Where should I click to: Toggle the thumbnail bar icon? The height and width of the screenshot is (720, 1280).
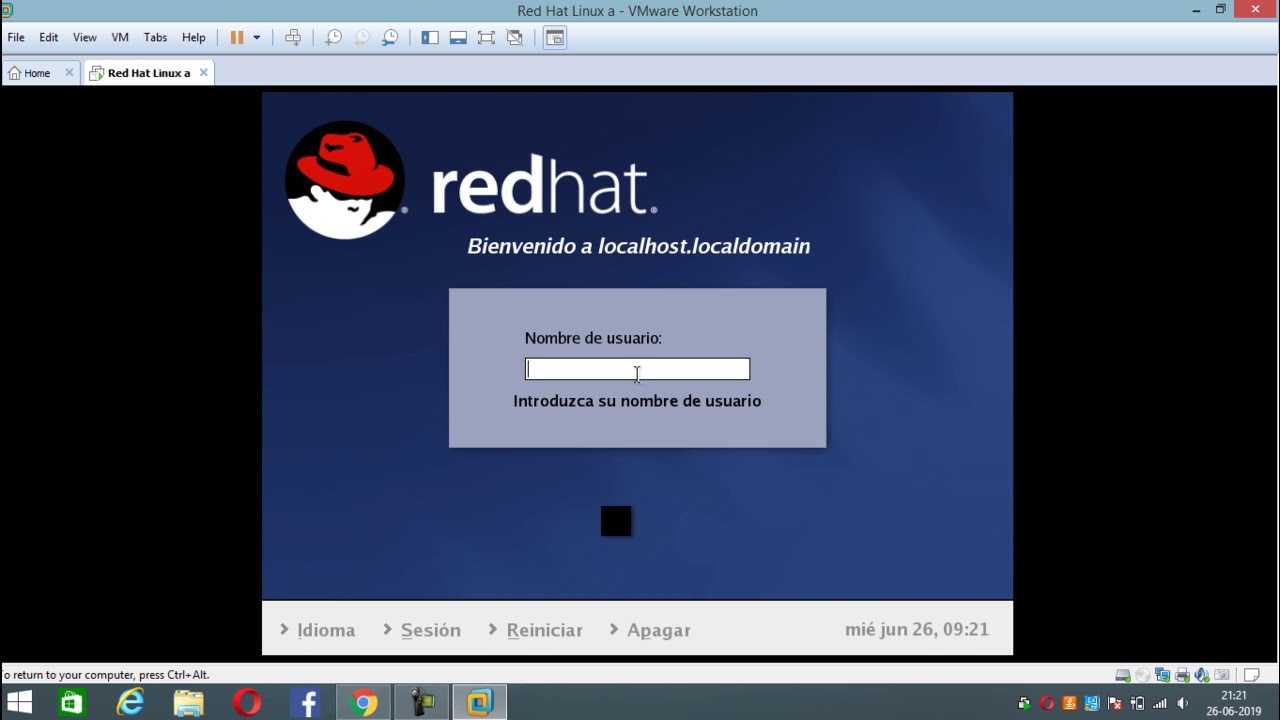point(458,37)
